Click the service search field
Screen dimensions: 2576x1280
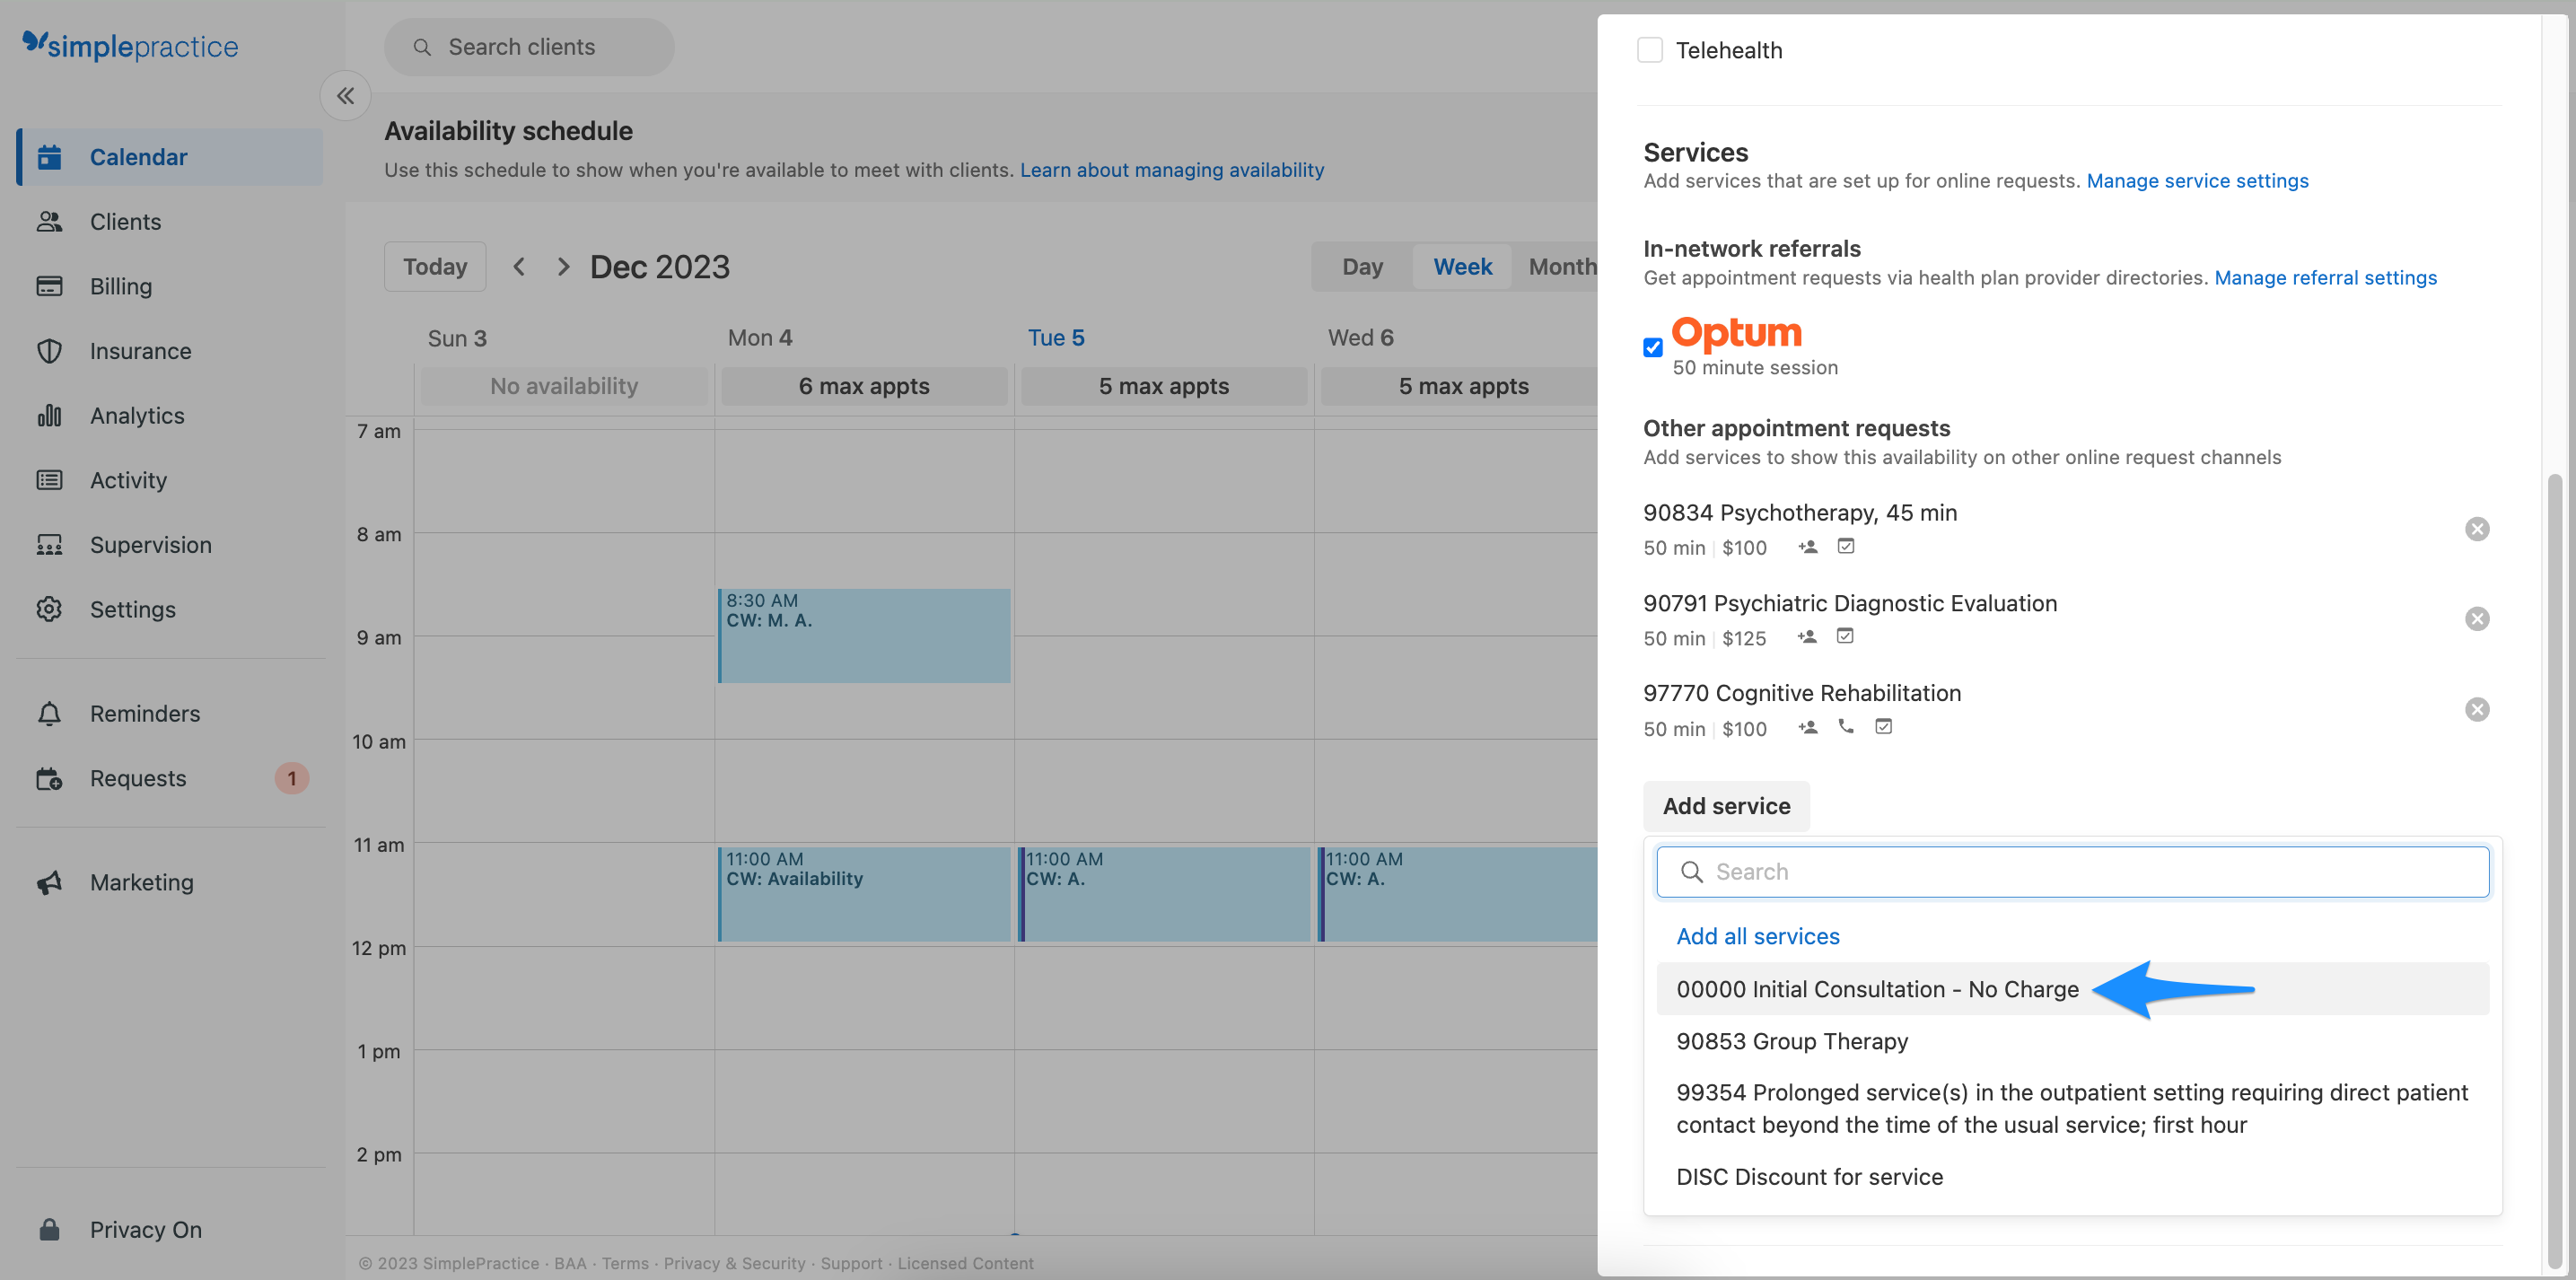point(2070,871)
